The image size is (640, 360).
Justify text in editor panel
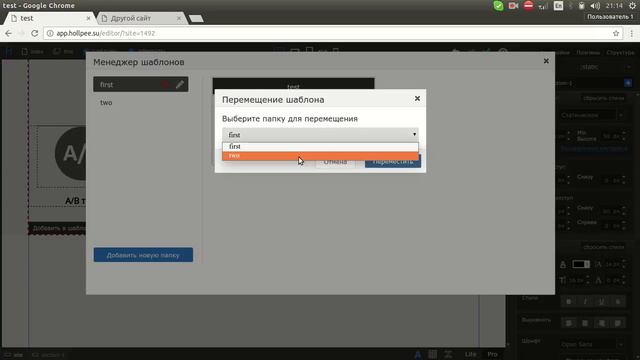[618, 323]
